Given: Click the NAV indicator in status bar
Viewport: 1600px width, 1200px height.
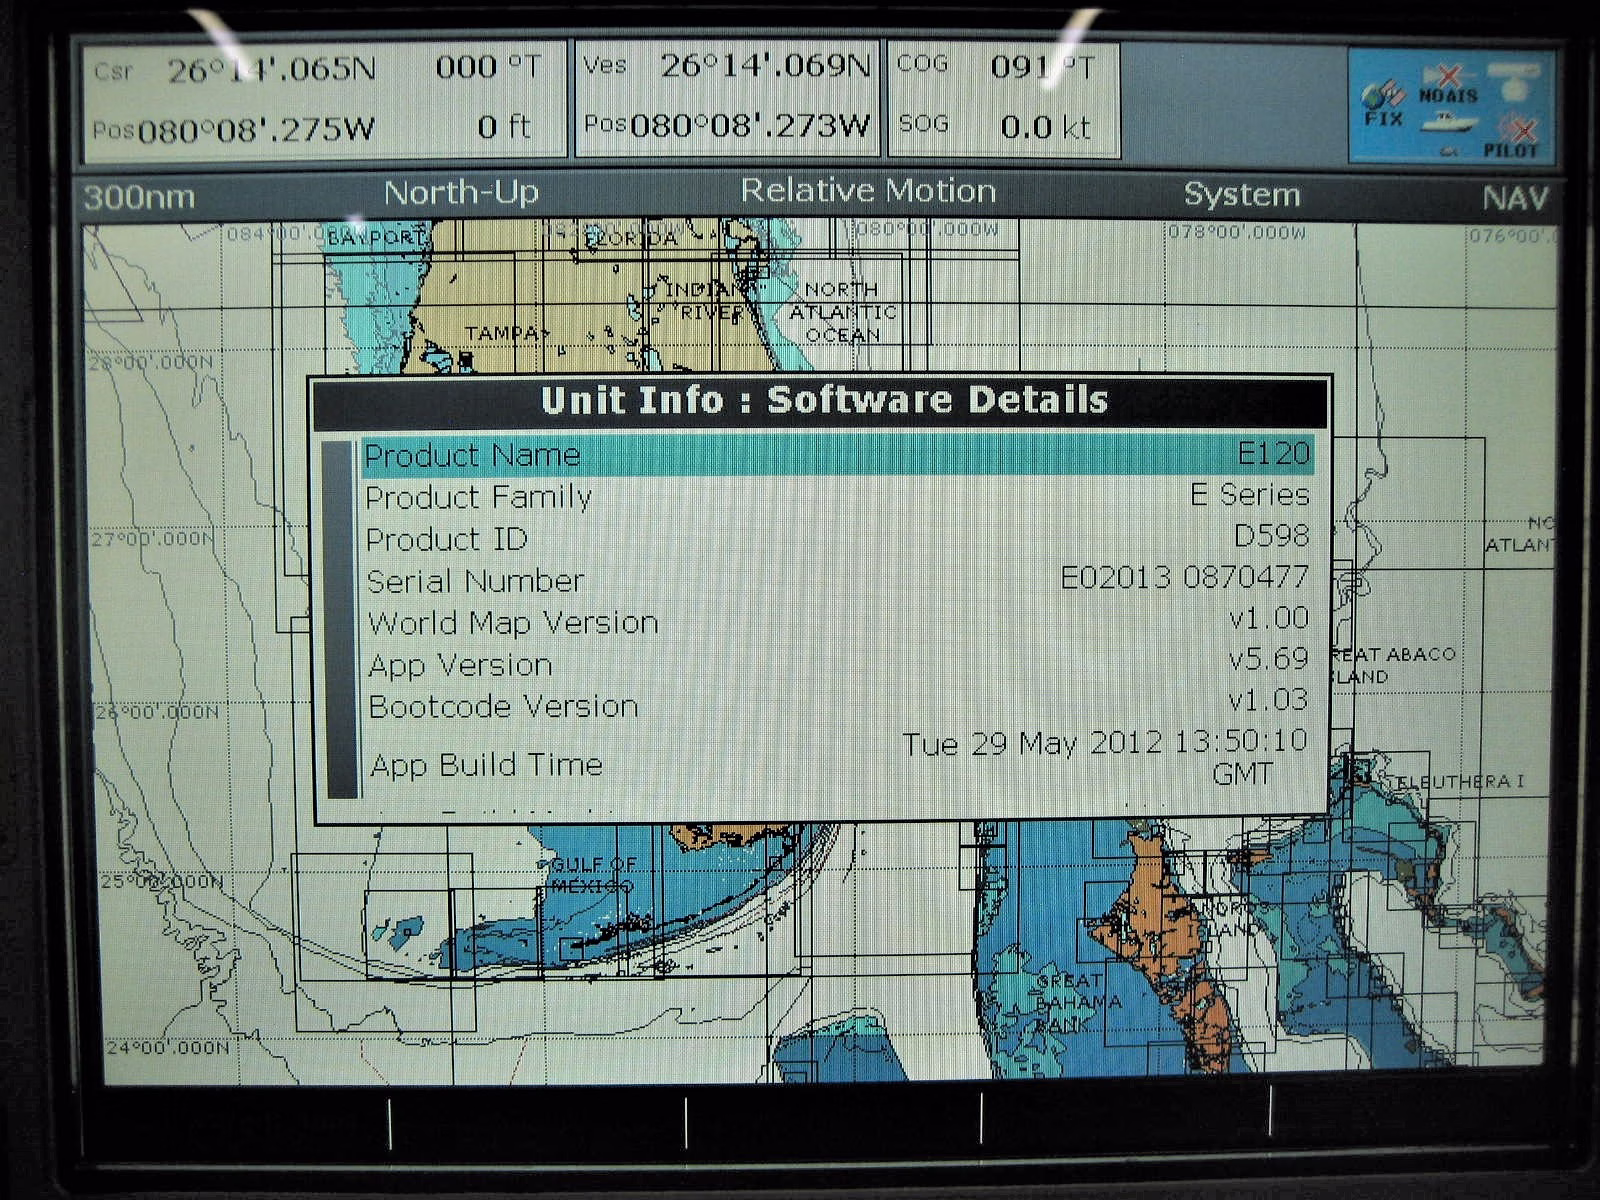Looking at the screenshot, I should tap(1514, 198).
